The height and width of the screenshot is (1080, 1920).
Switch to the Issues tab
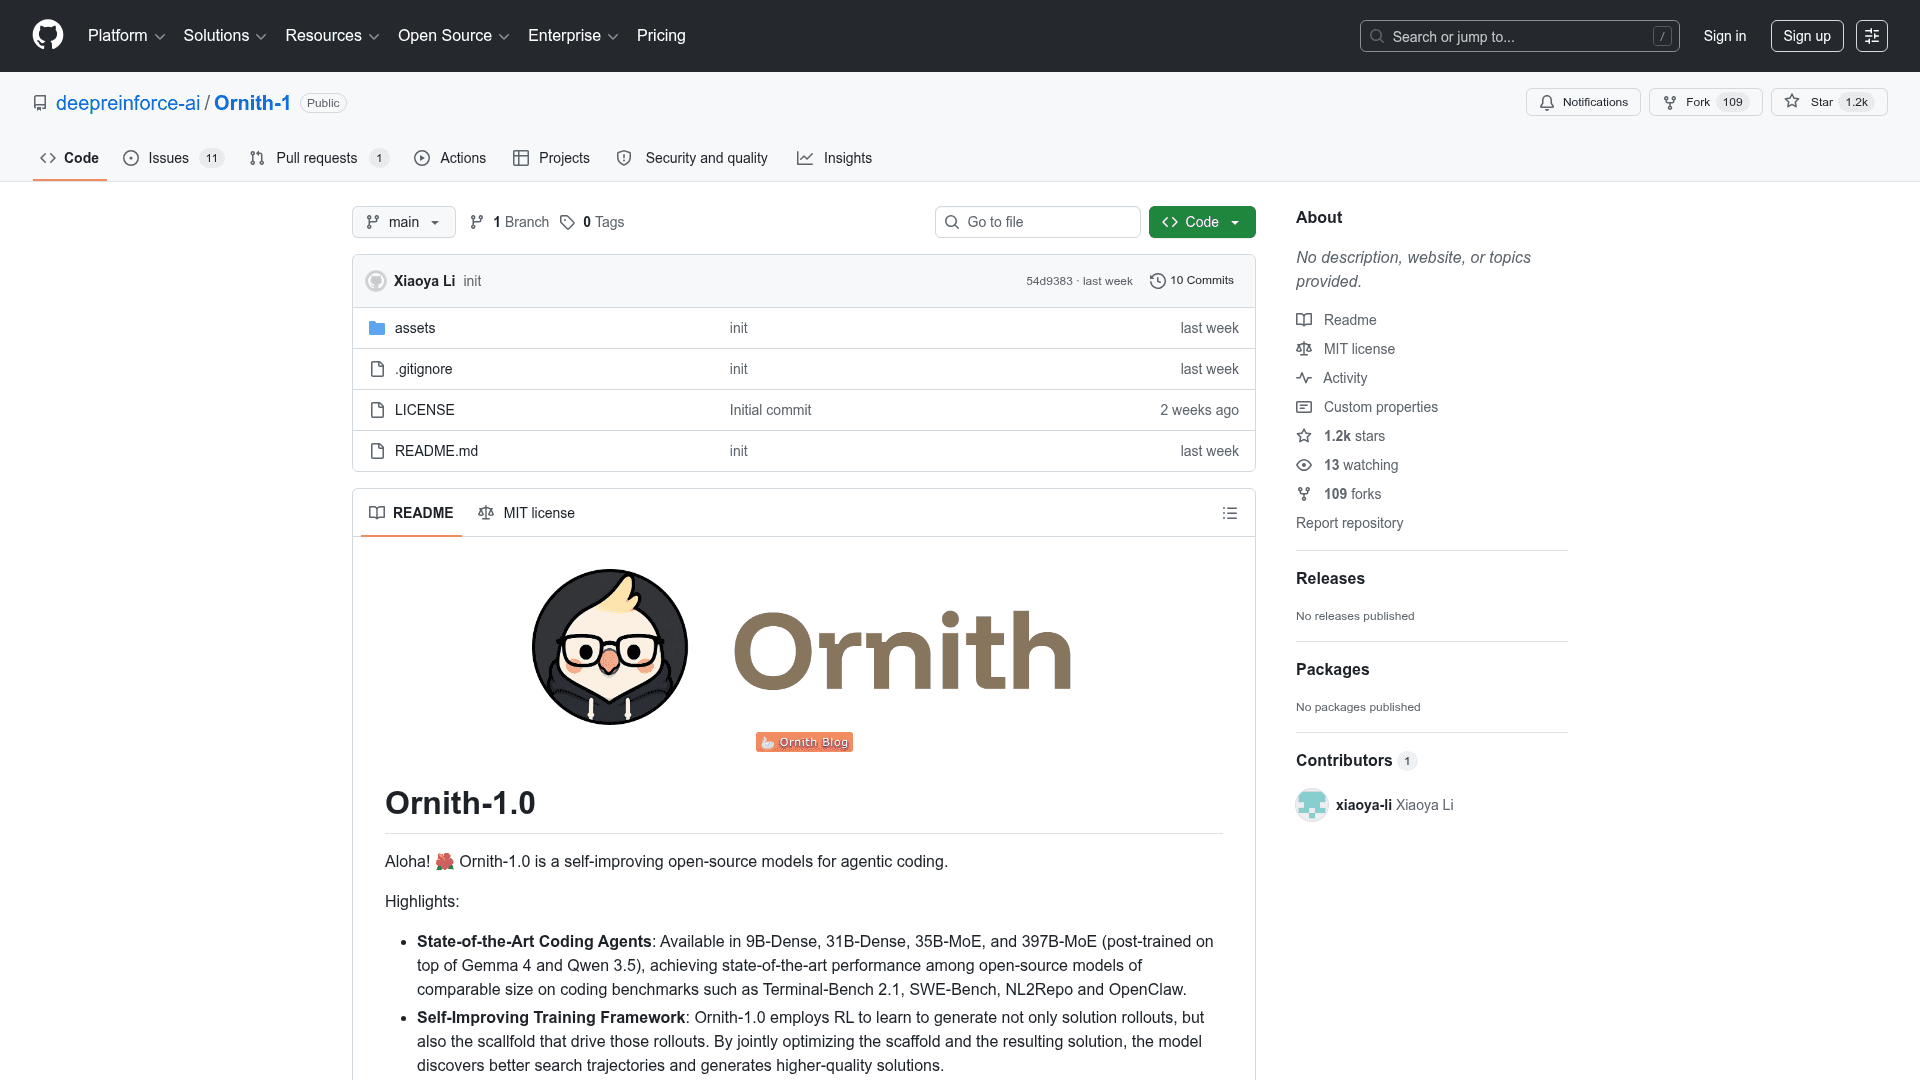pos(173,158)
